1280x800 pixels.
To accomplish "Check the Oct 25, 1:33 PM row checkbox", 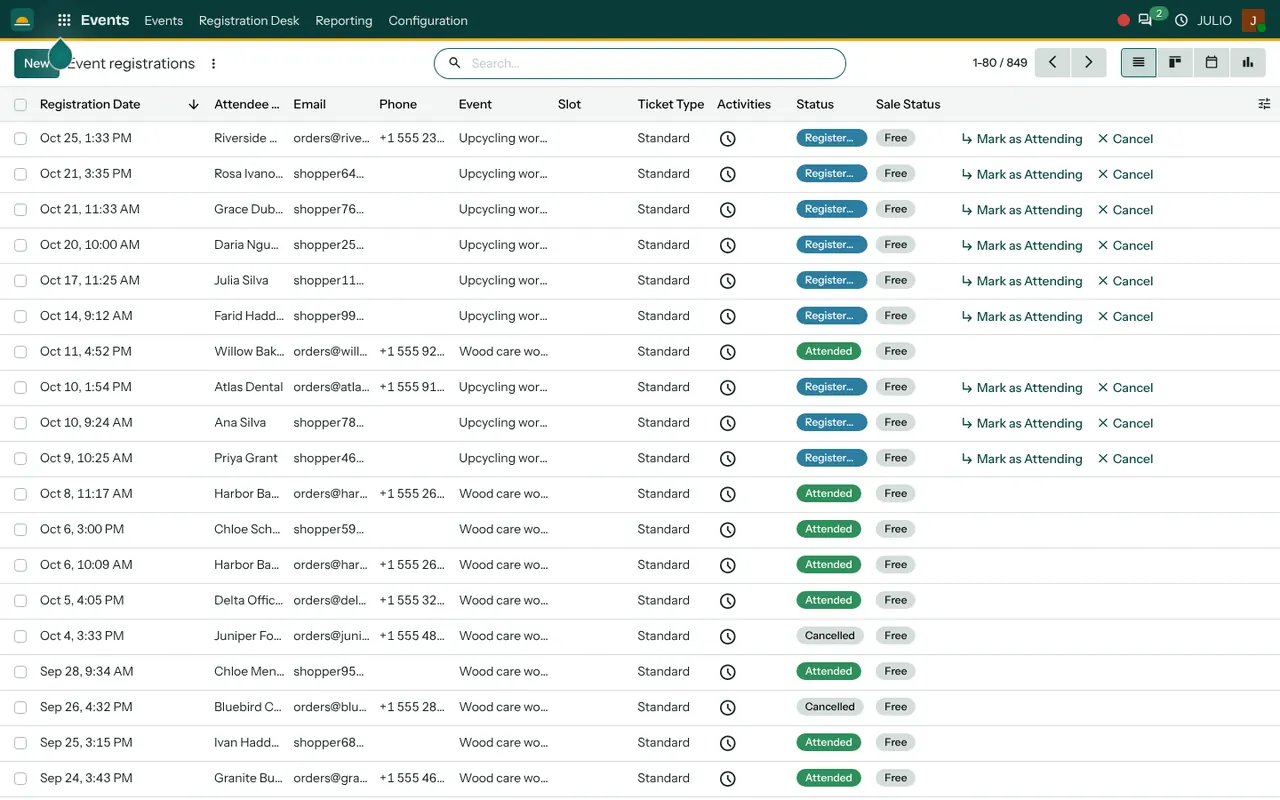I will pos(20,139).
